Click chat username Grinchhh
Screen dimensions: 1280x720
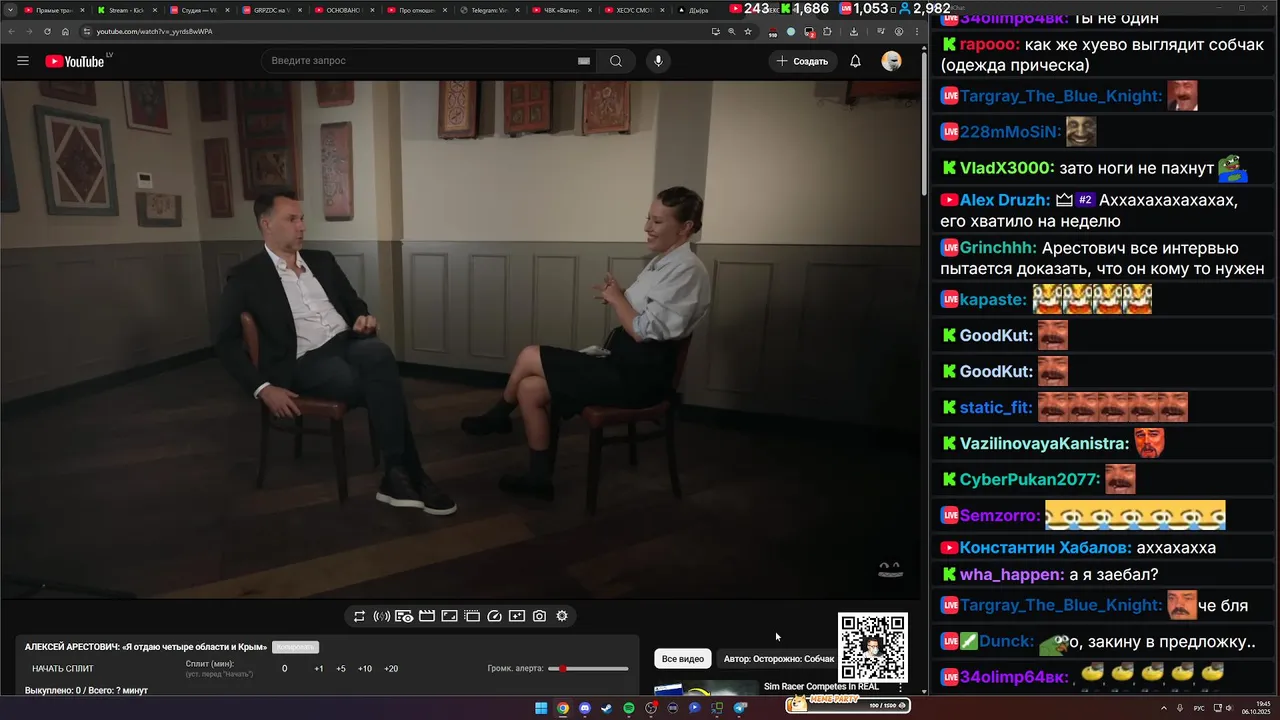(998, 248)
